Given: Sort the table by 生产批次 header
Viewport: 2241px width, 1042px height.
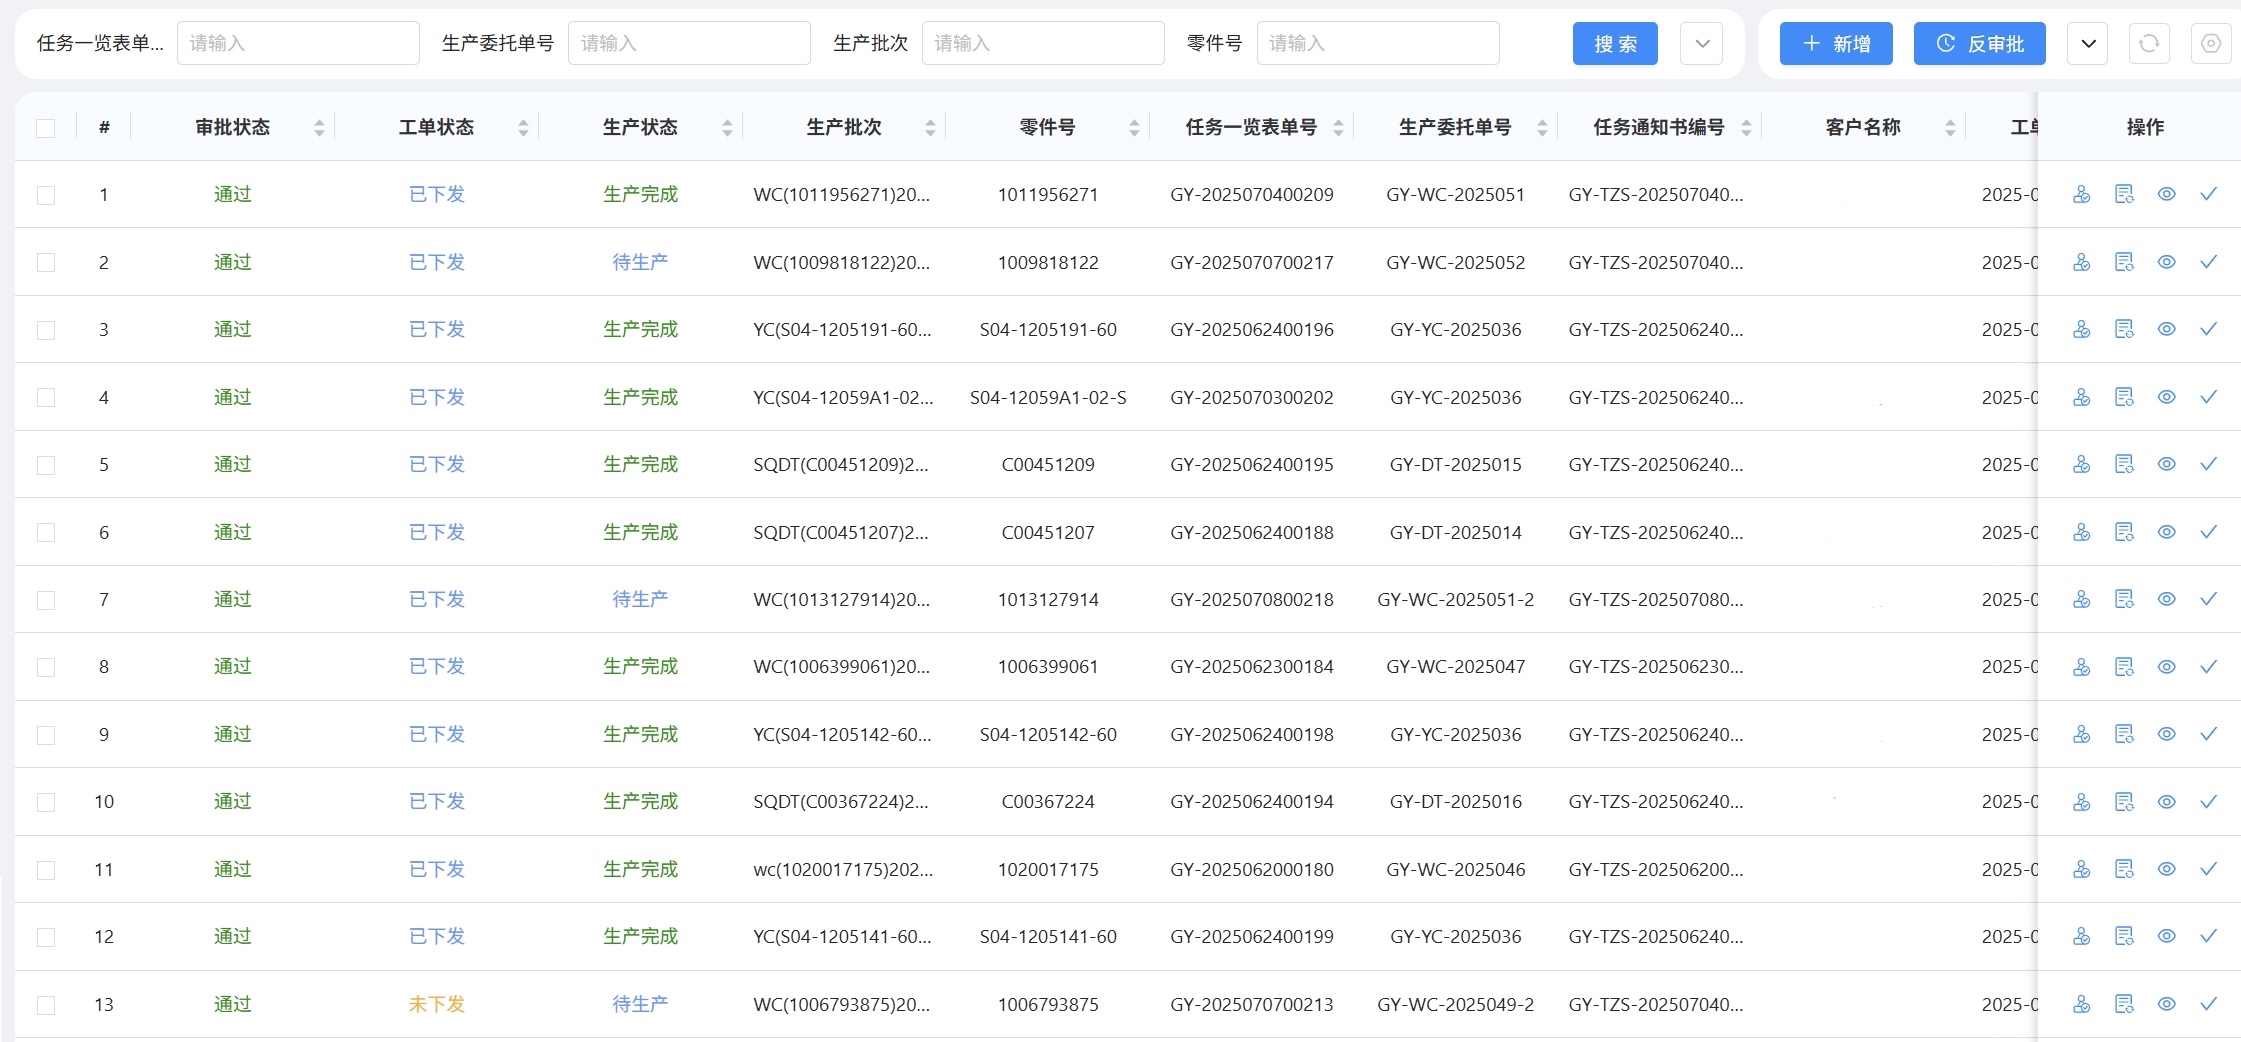Looking at the screenshot, I should tap(930, 128).
